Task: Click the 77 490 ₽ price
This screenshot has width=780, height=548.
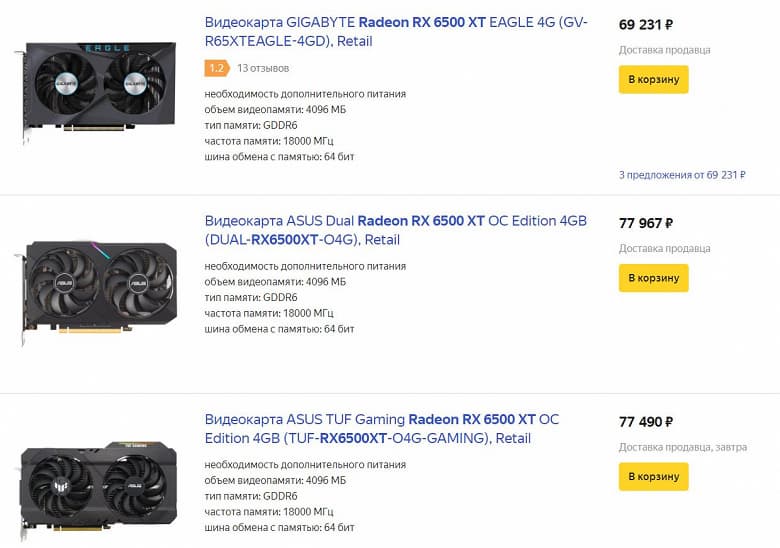Action: point(646,422)
